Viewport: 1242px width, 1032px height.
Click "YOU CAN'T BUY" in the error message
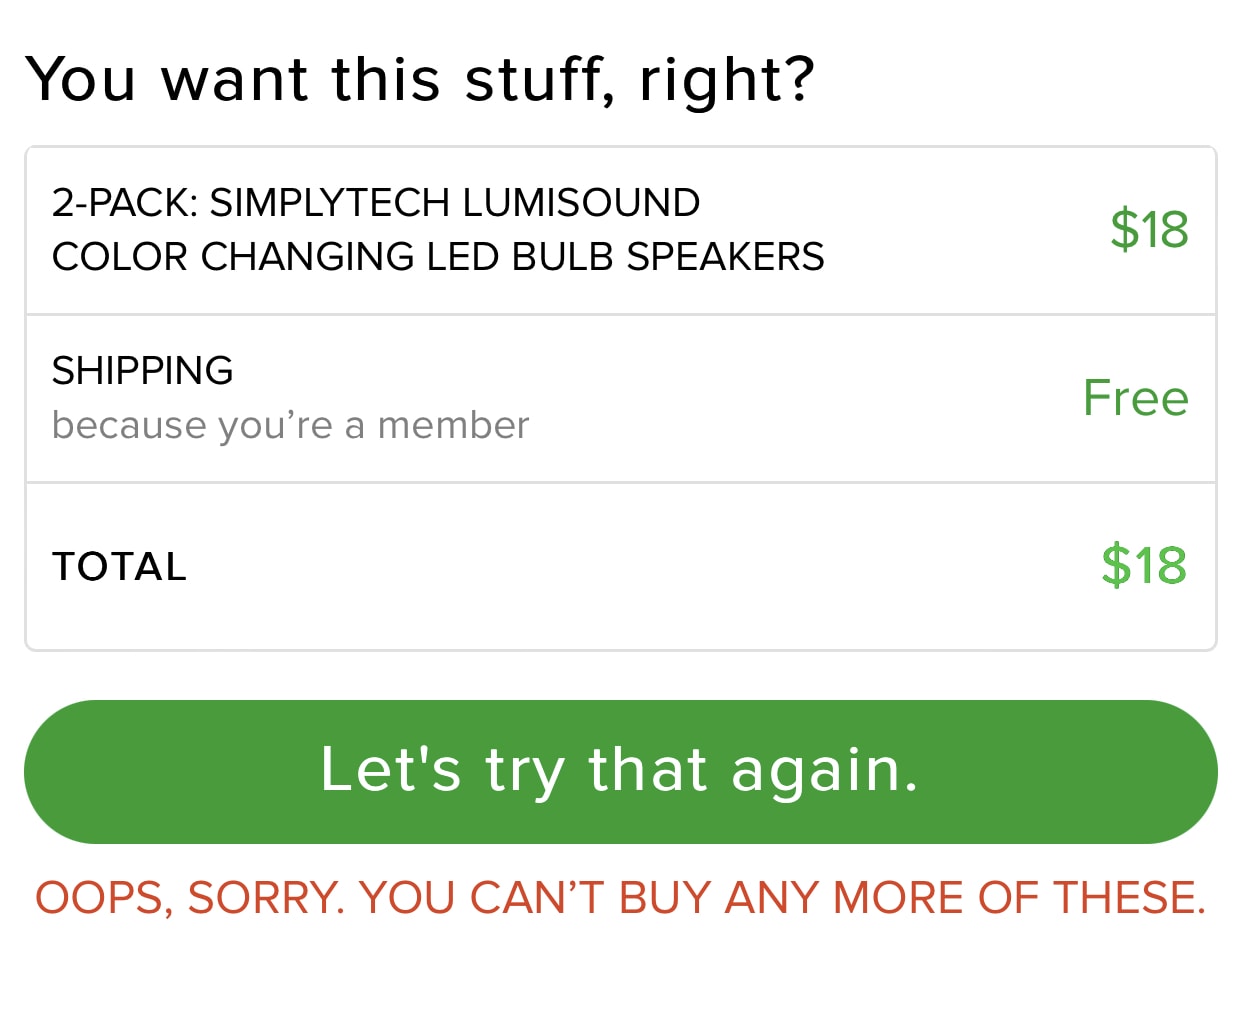click(536, 898)
